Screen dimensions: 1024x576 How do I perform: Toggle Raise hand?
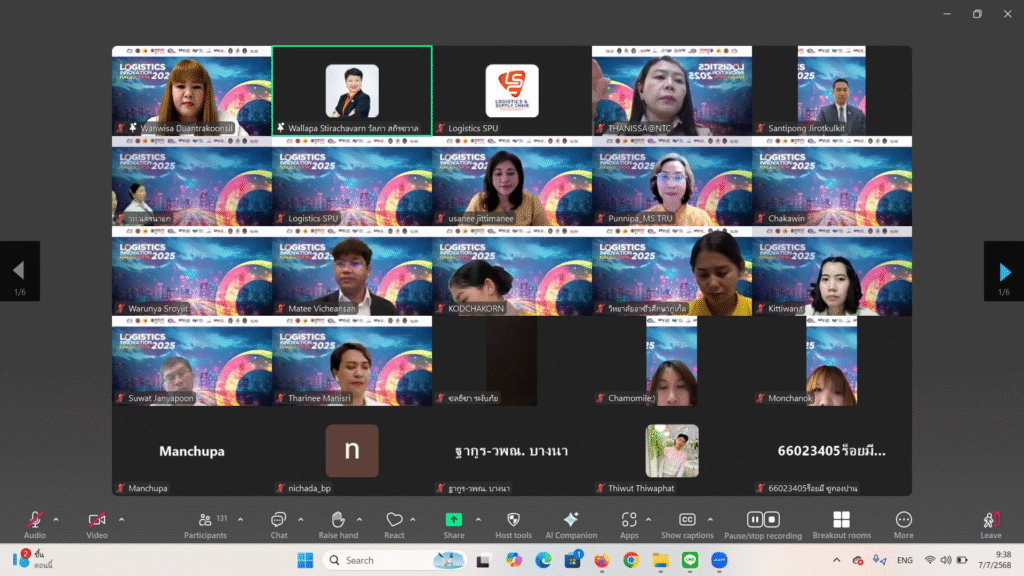pos(338,524)
